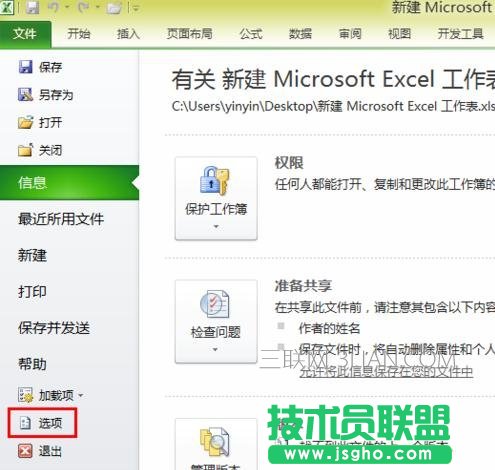
Task: Click the file path text under the title
Action: tap(333, 106)
